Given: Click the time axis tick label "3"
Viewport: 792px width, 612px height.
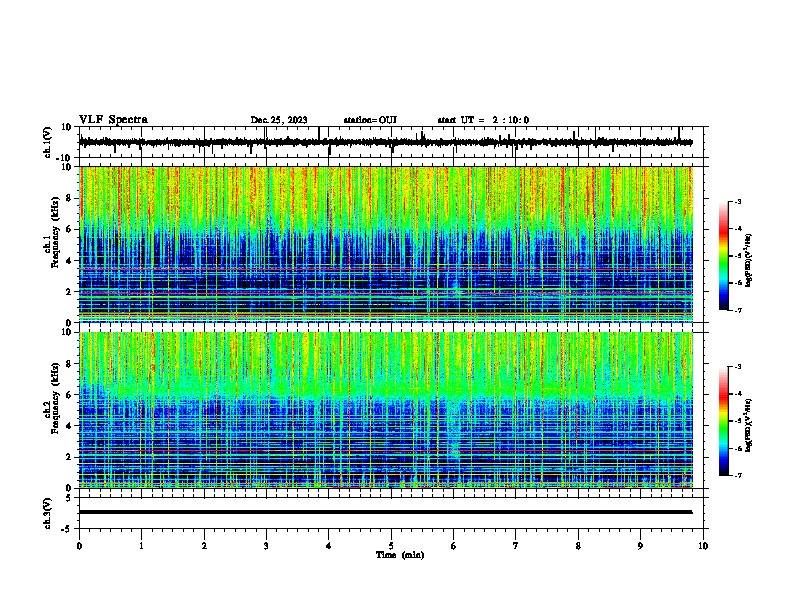Looking at the screenshot, I should [x=266, y=546].
